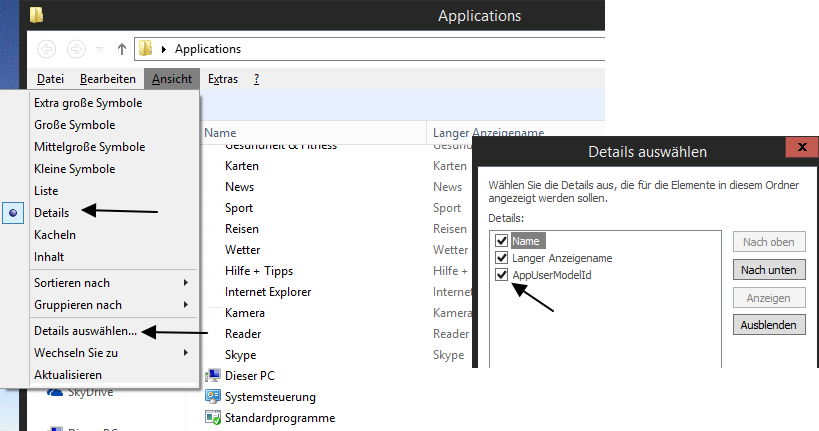
Task: Click Sport in Langer Anzeigename column
Action: pos(447,208)
